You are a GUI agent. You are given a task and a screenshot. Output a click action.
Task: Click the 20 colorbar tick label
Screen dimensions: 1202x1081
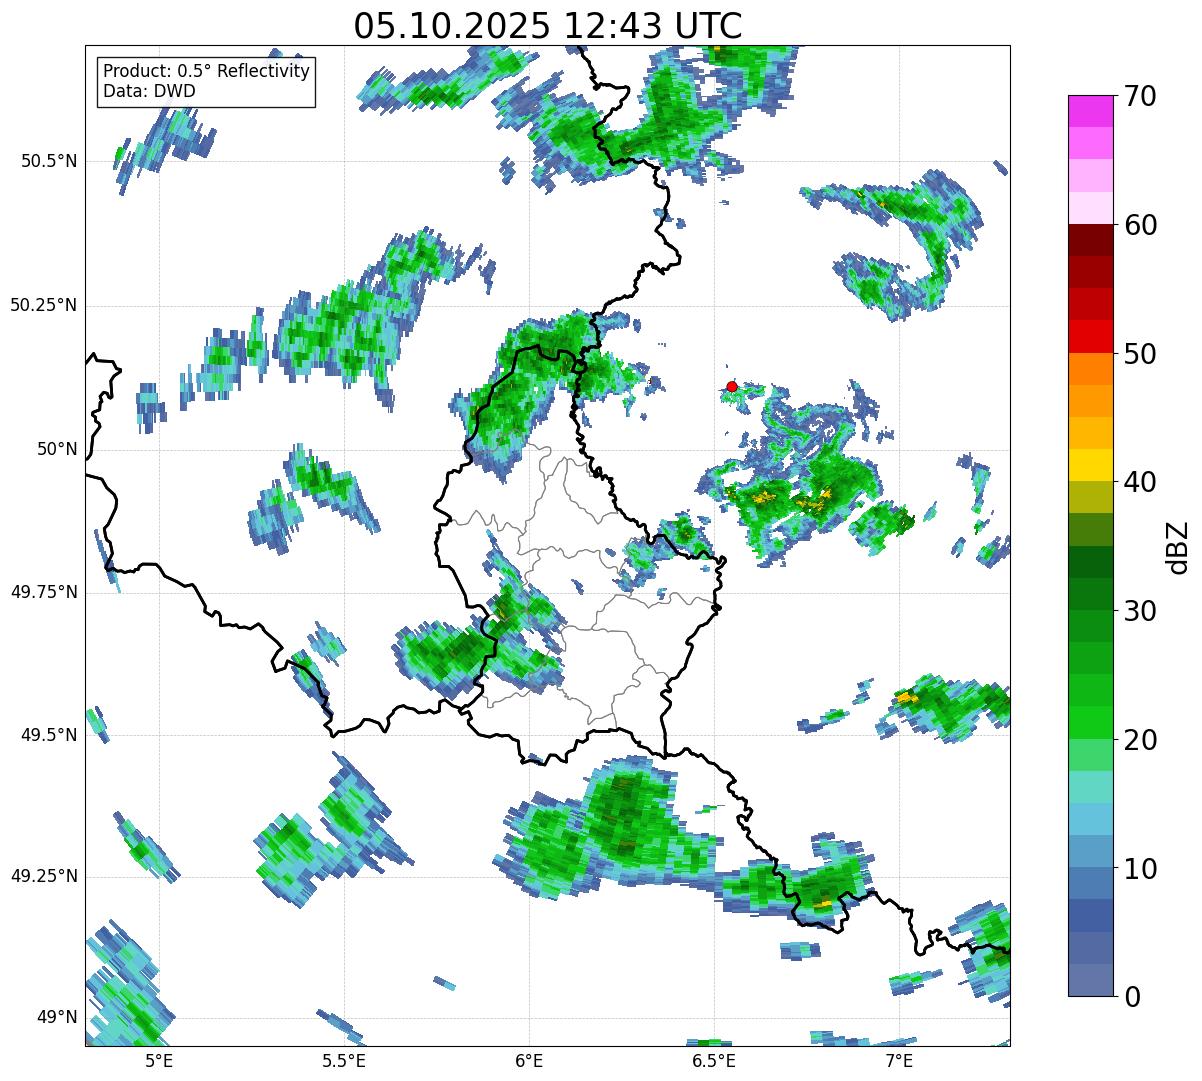[1139, 740]
